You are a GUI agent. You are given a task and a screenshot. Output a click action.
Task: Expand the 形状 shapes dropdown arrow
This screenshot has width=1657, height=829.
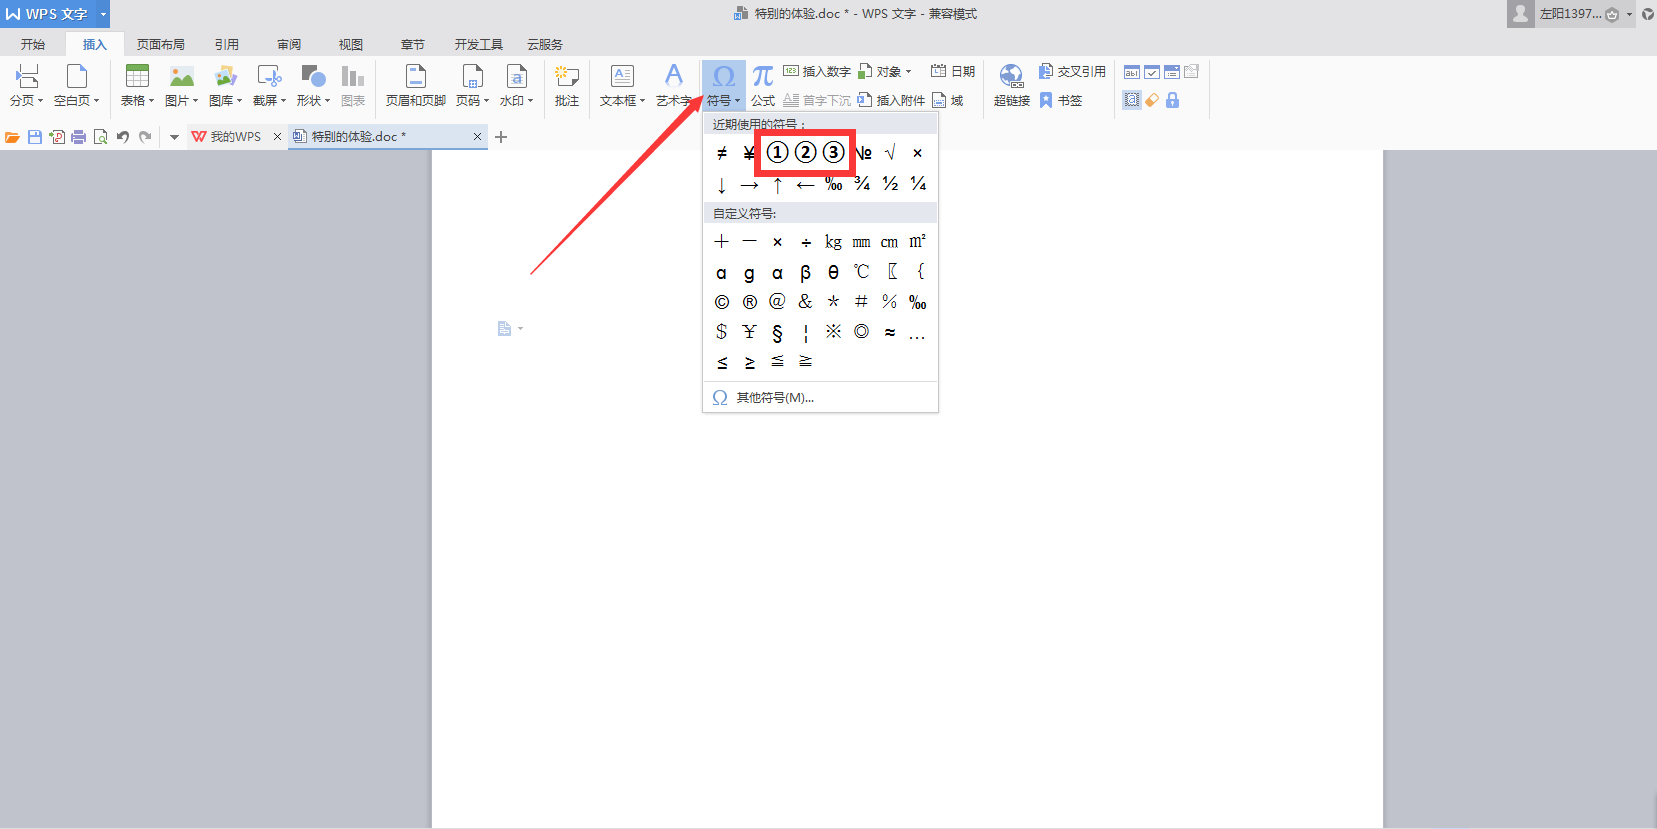click(327, 101)
